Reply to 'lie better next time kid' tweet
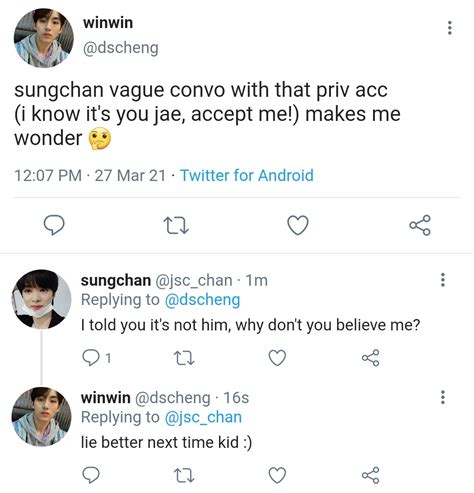The height and width of the screenshot is (493, 474). click(91, 475)
